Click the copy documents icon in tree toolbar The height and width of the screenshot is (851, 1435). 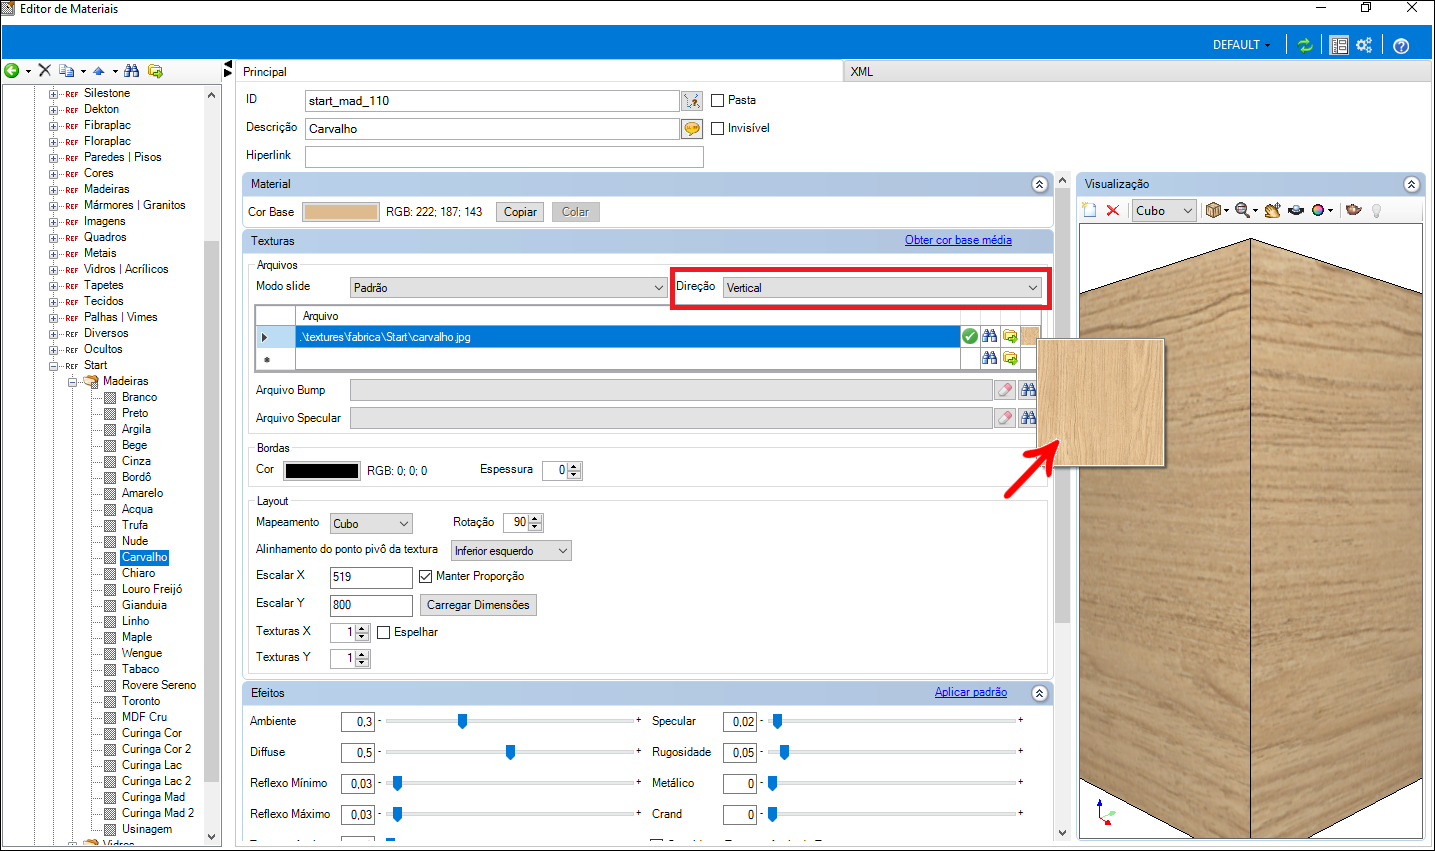(66, 71)
